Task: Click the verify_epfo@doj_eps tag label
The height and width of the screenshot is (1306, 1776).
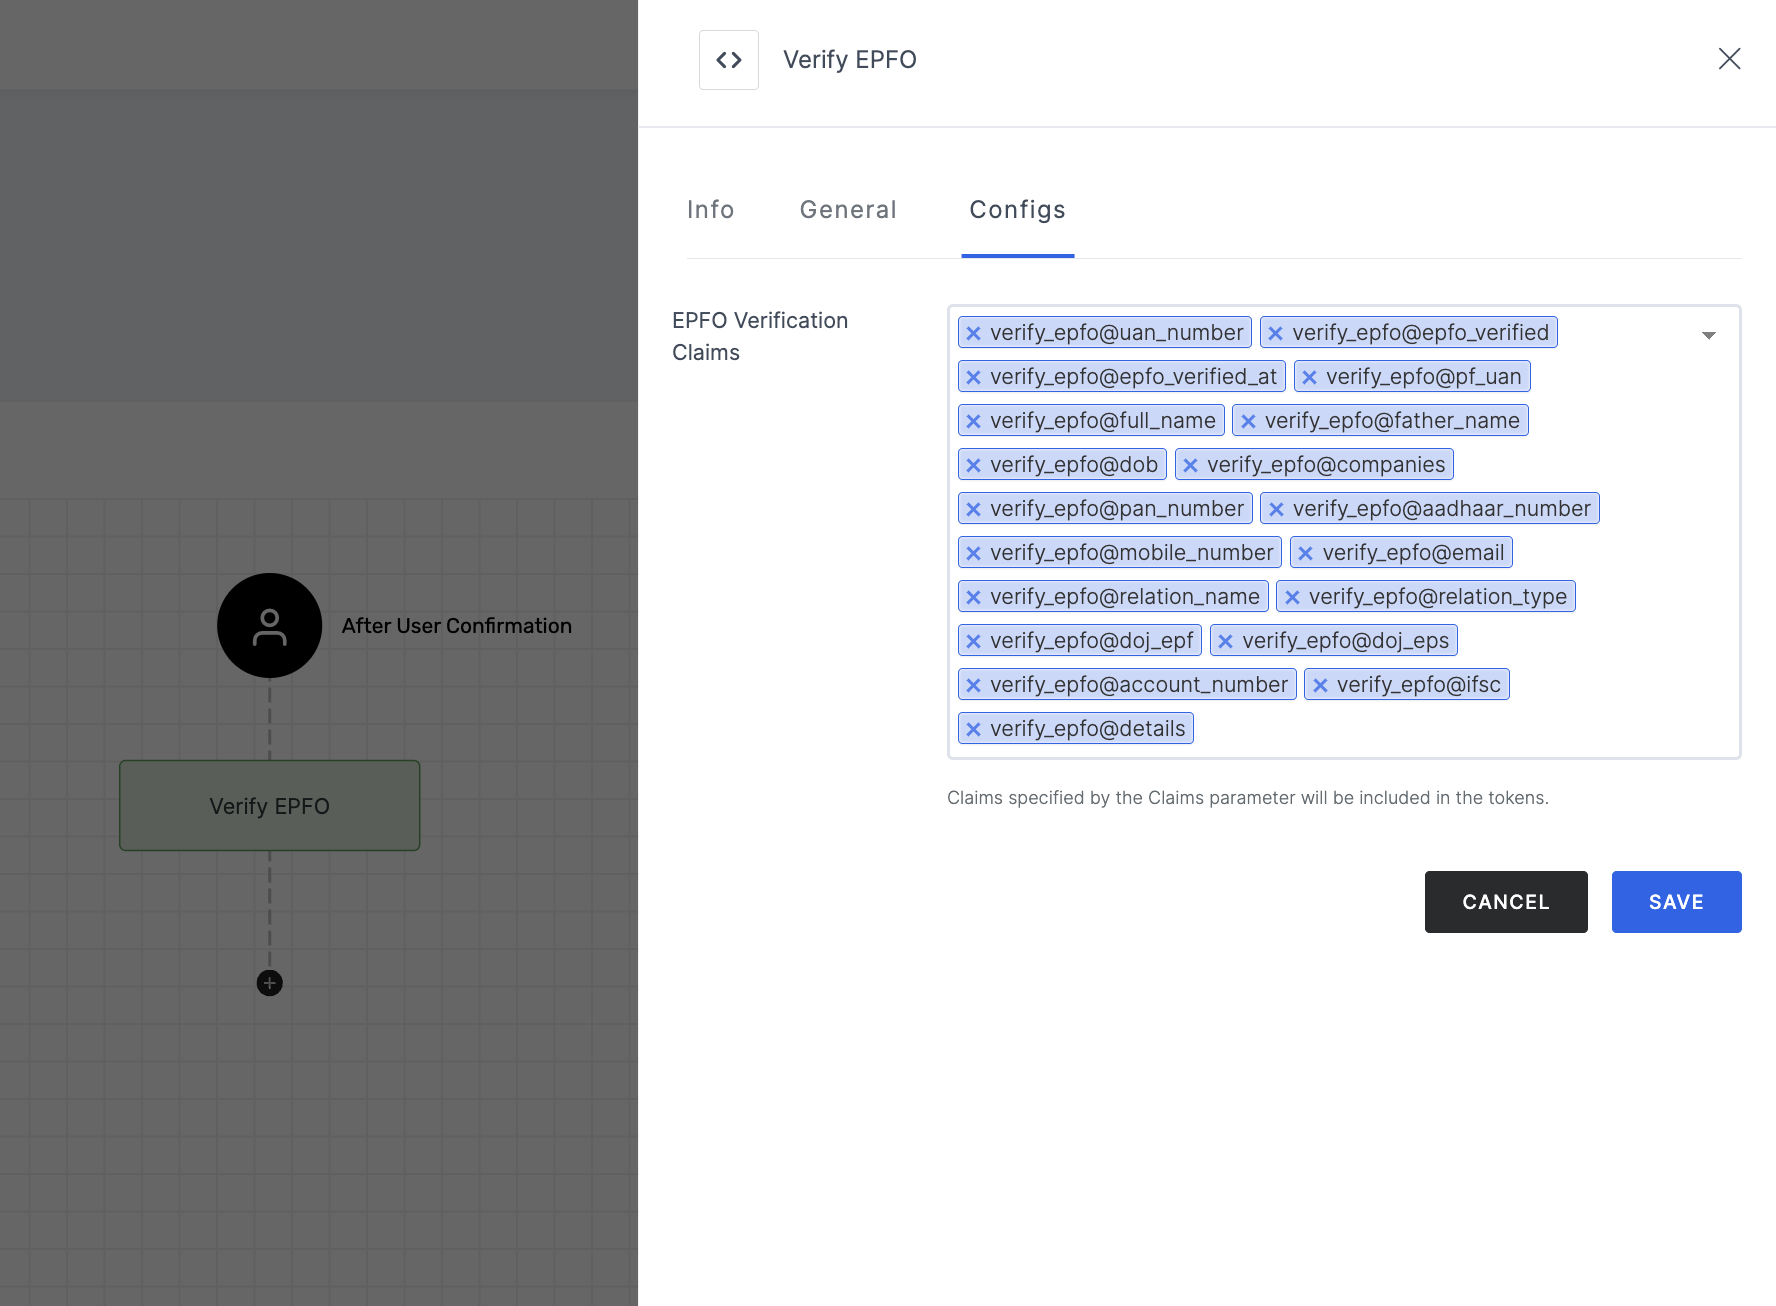Action: point(1346,641)
